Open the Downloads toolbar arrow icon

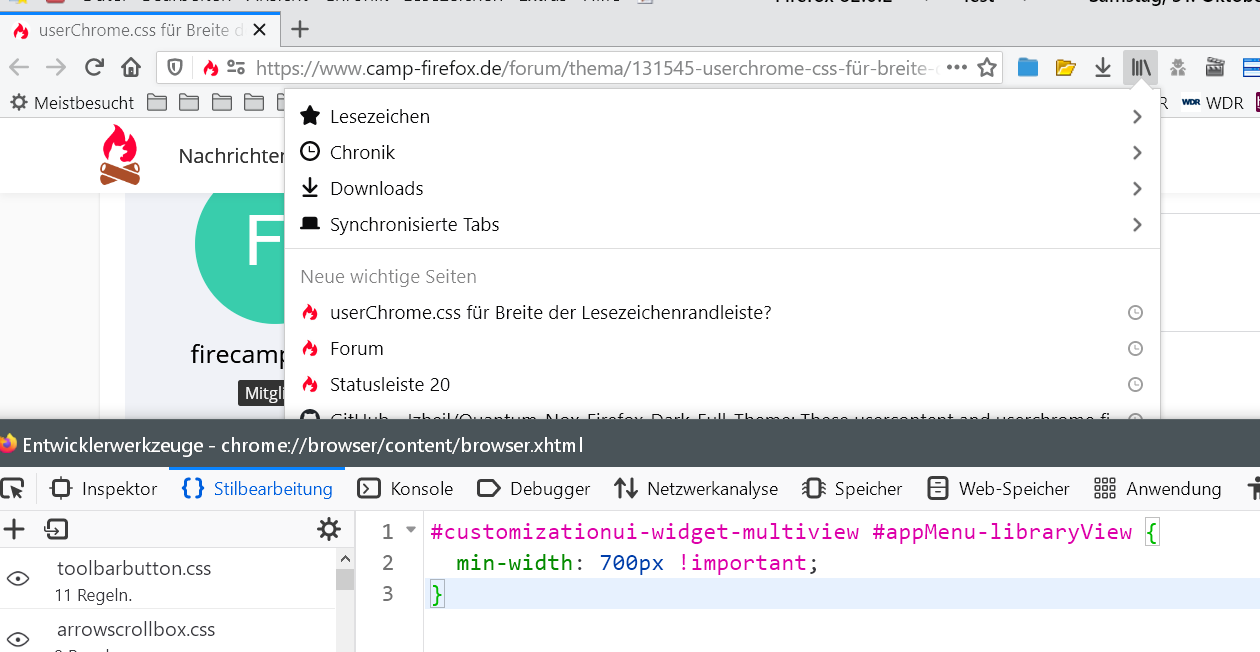[x=1103, y=68]
